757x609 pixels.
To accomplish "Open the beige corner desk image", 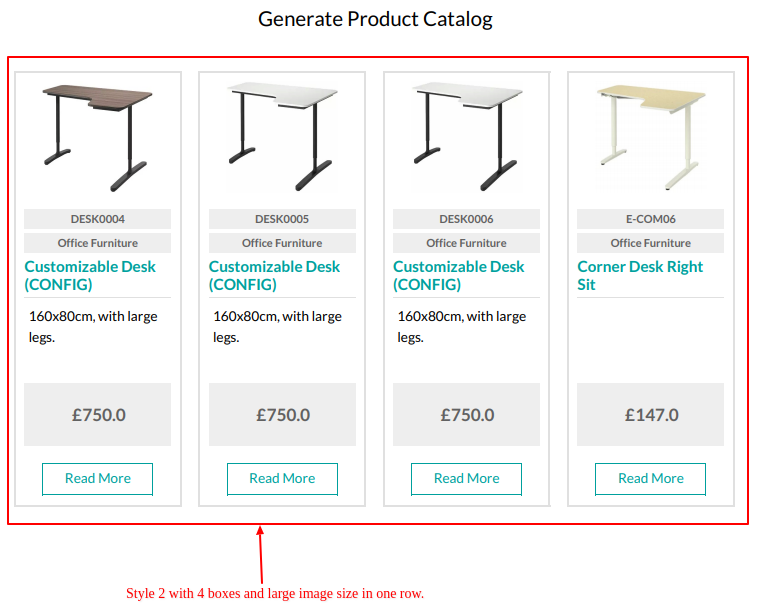I will (x=650, y=138).
